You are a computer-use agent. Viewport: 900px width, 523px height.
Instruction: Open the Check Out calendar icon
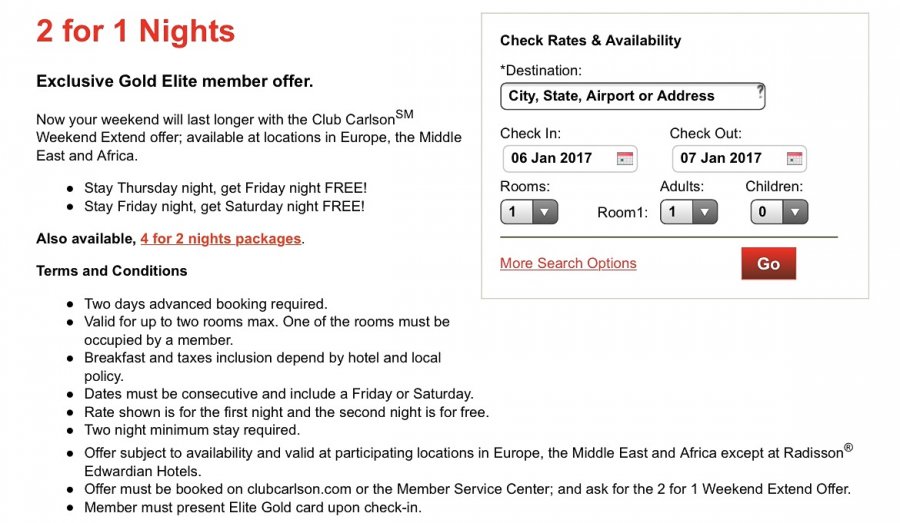coord(794,158)
